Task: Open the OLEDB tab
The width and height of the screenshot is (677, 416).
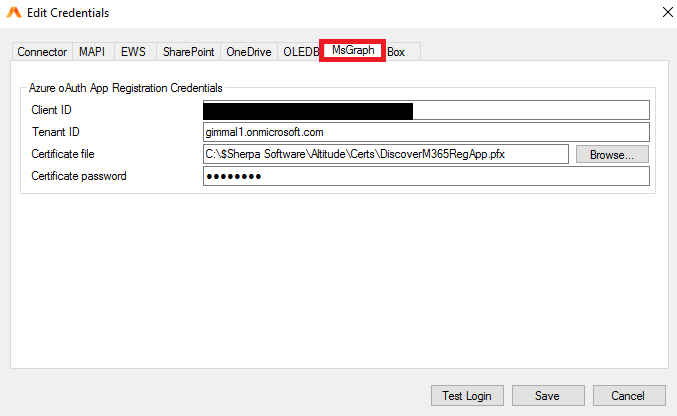Action: (x=300, y=52)
